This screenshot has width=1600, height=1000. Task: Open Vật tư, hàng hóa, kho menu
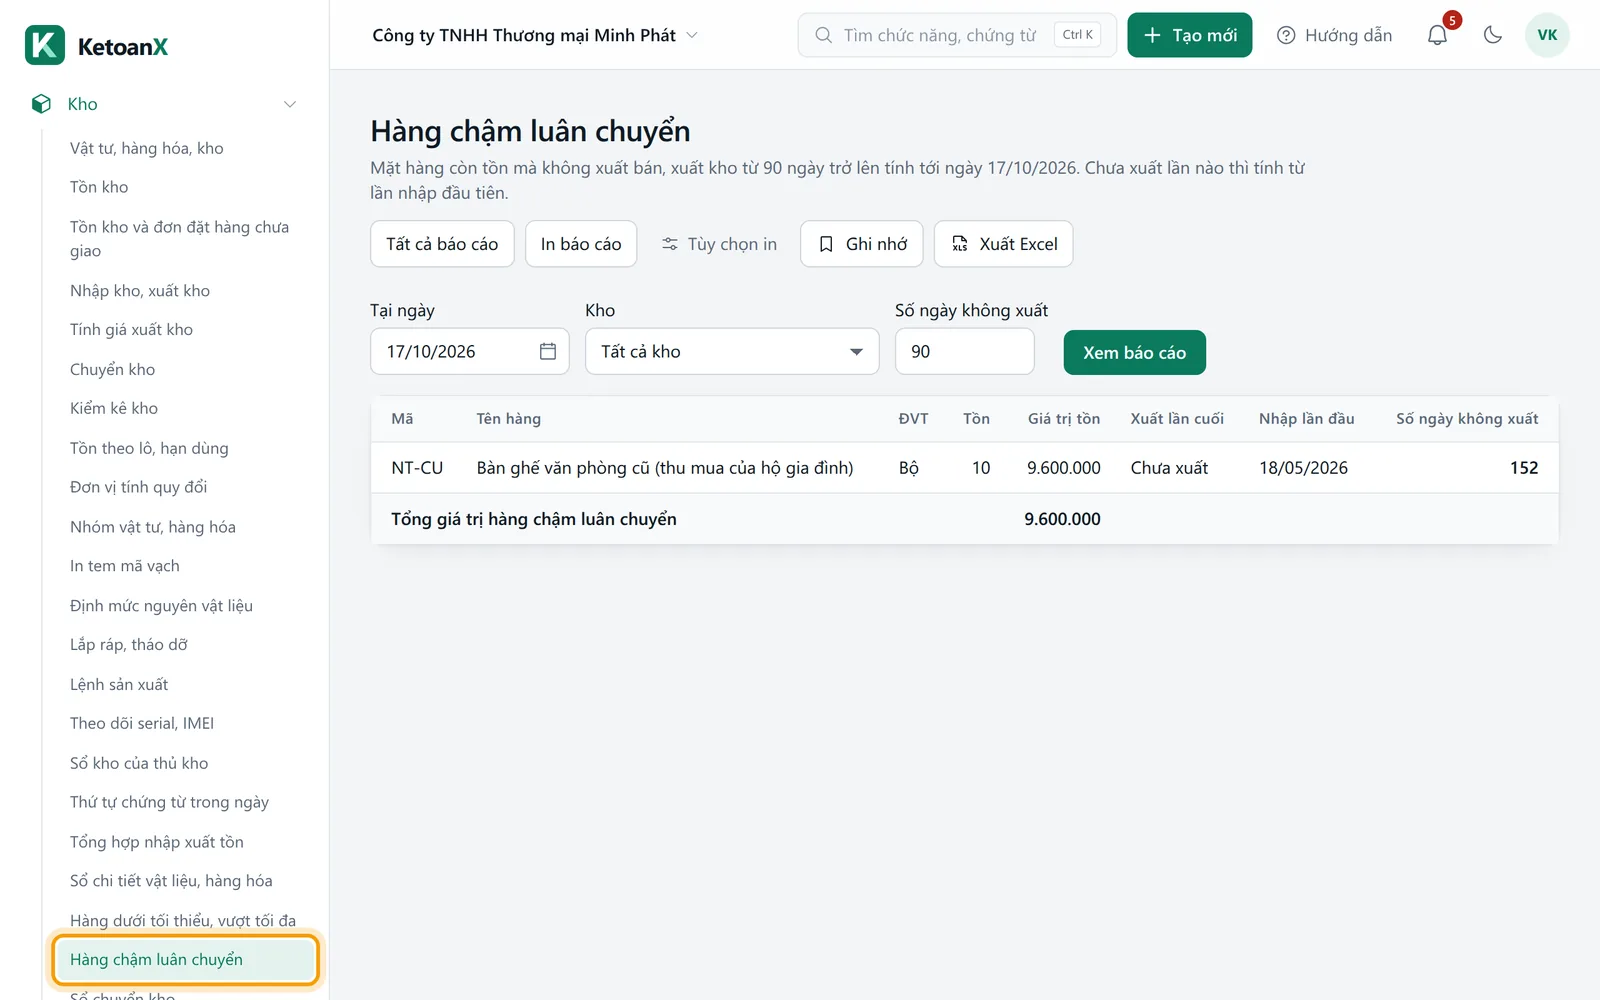(147, 148)
